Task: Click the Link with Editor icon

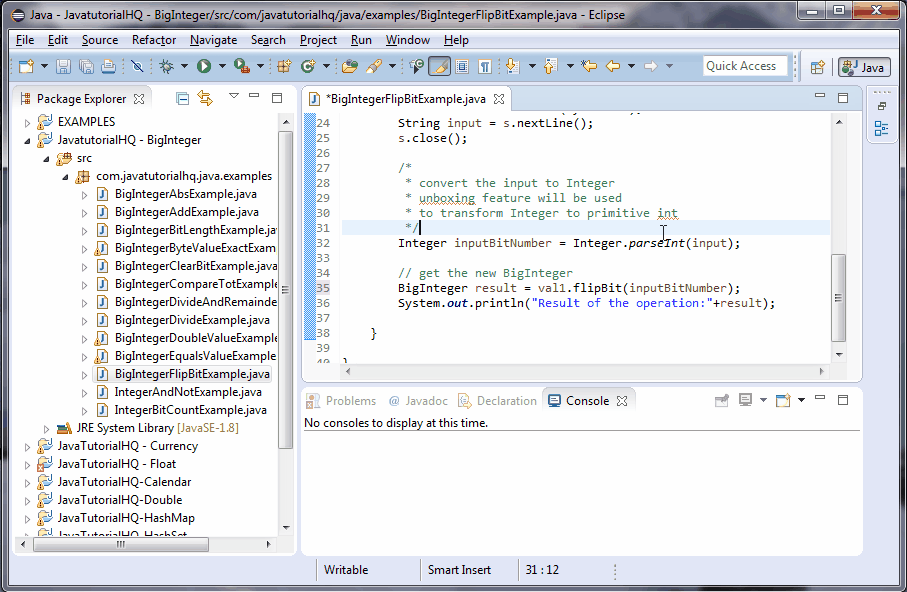Action: pos(205,97)
